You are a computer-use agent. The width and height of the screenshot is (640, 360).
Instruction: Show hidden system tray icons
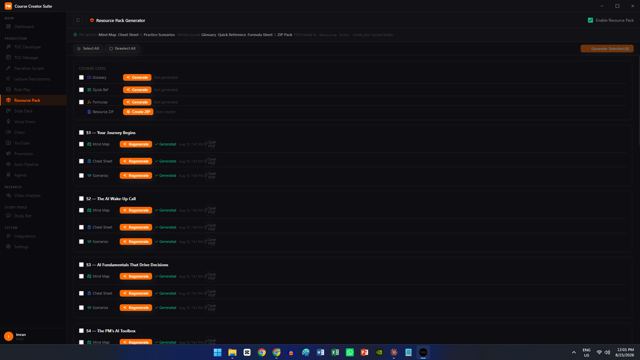coord(573,352)
